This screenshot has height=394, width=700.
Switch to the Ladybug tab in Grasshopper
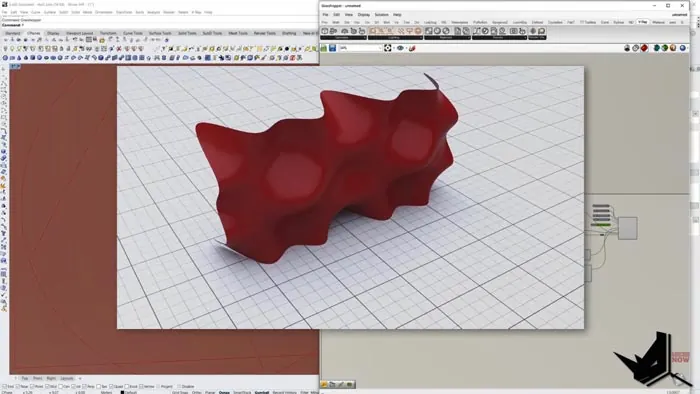(430, 22)
